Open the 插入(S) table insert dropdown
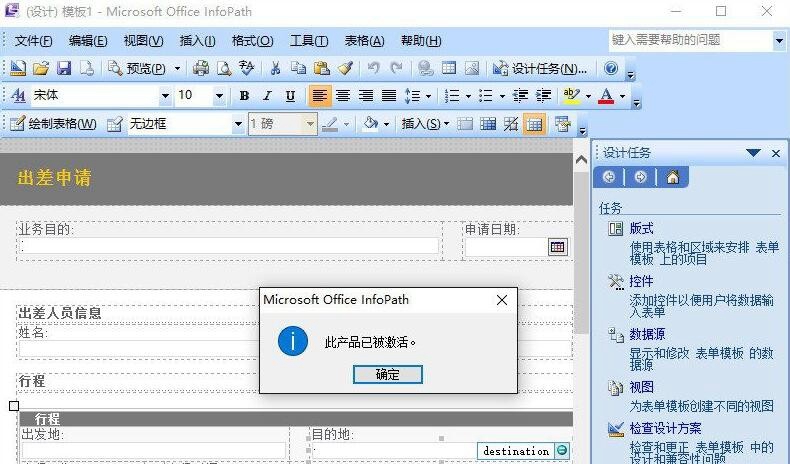 tap(425, 124)
